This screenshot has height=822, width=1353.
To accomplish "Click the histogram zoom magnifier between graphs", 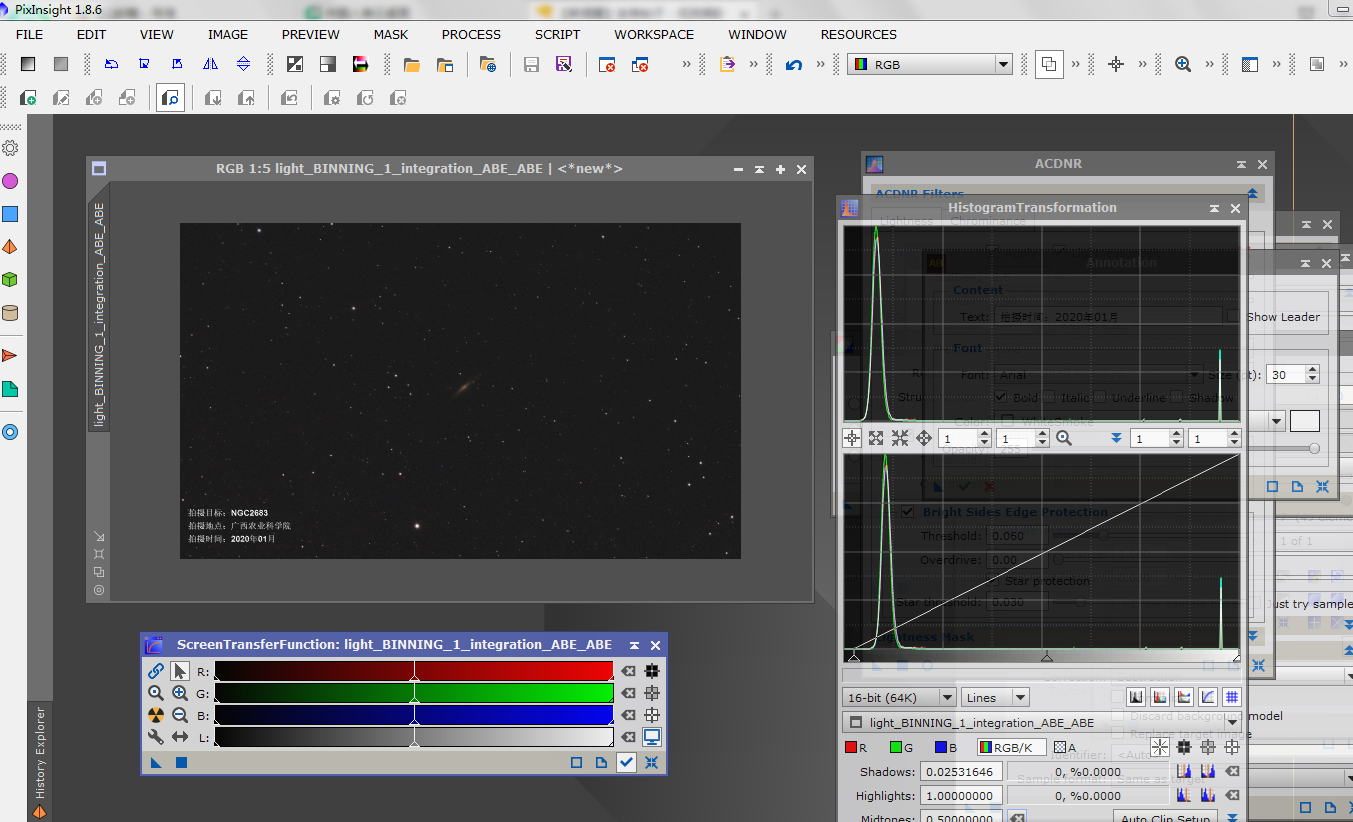I will click(1064, 438).
